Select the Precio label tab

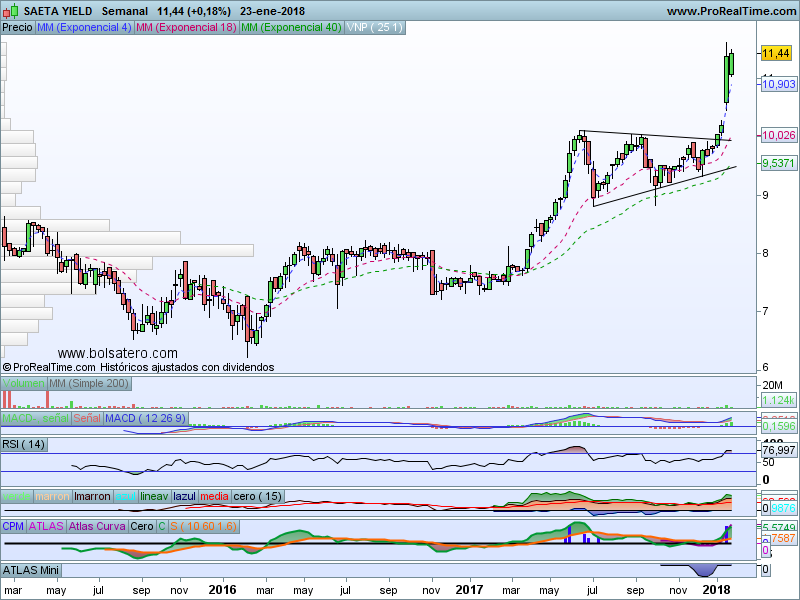coord(17,27)
